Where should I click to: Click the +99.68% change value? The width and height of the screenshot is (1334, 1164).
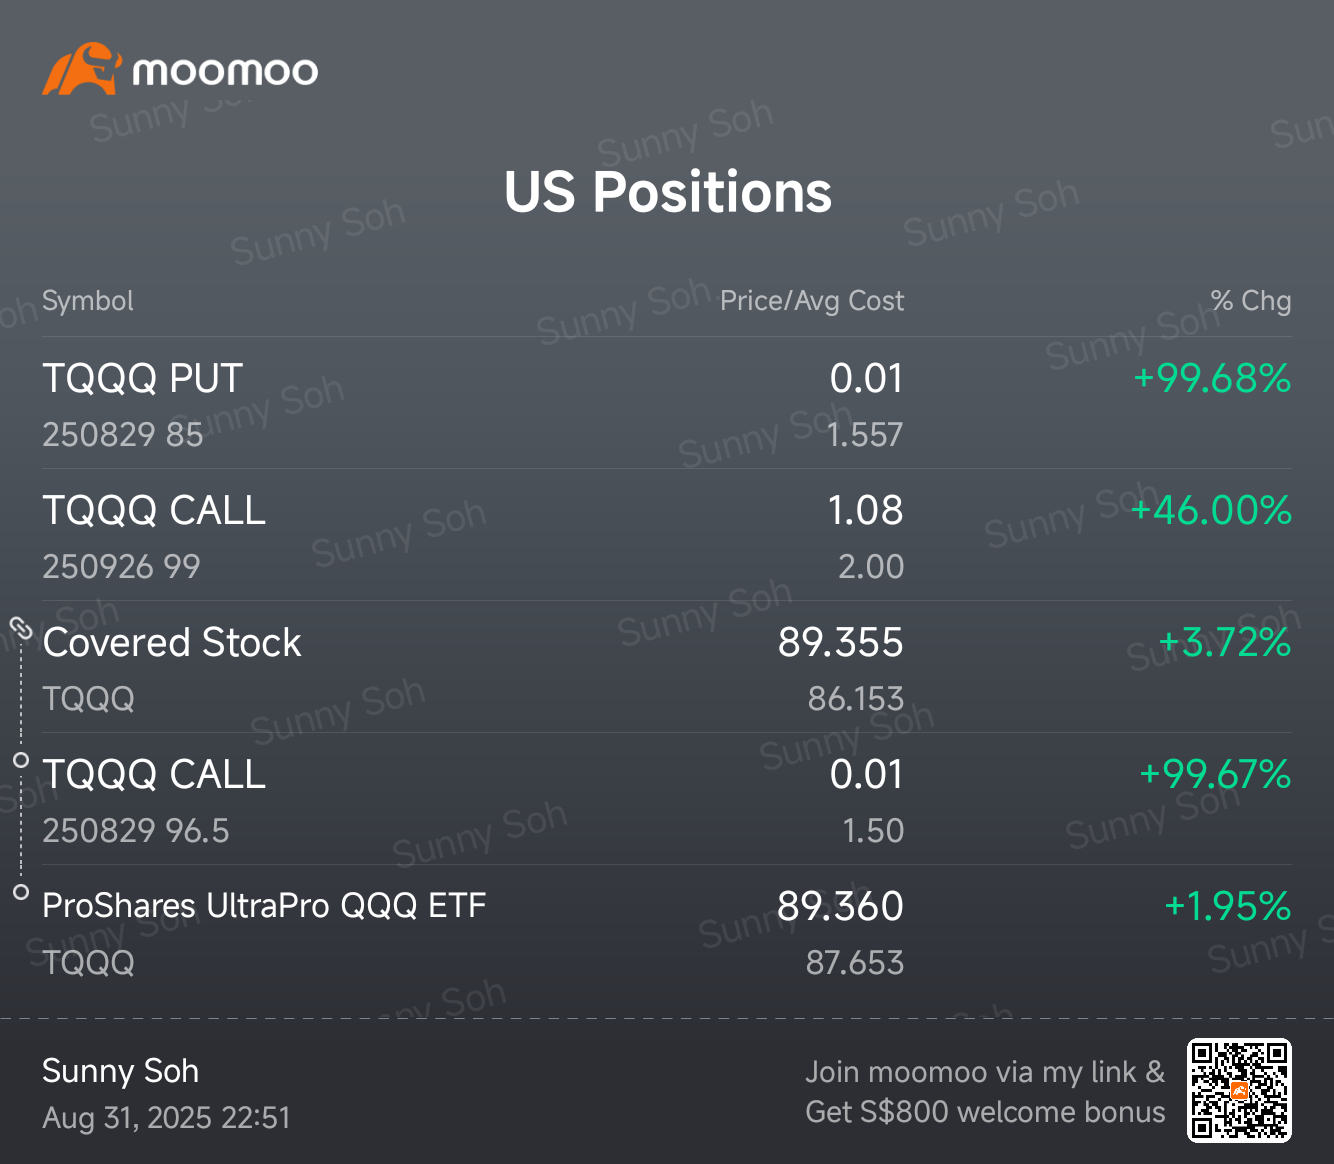pos(1212,379)
